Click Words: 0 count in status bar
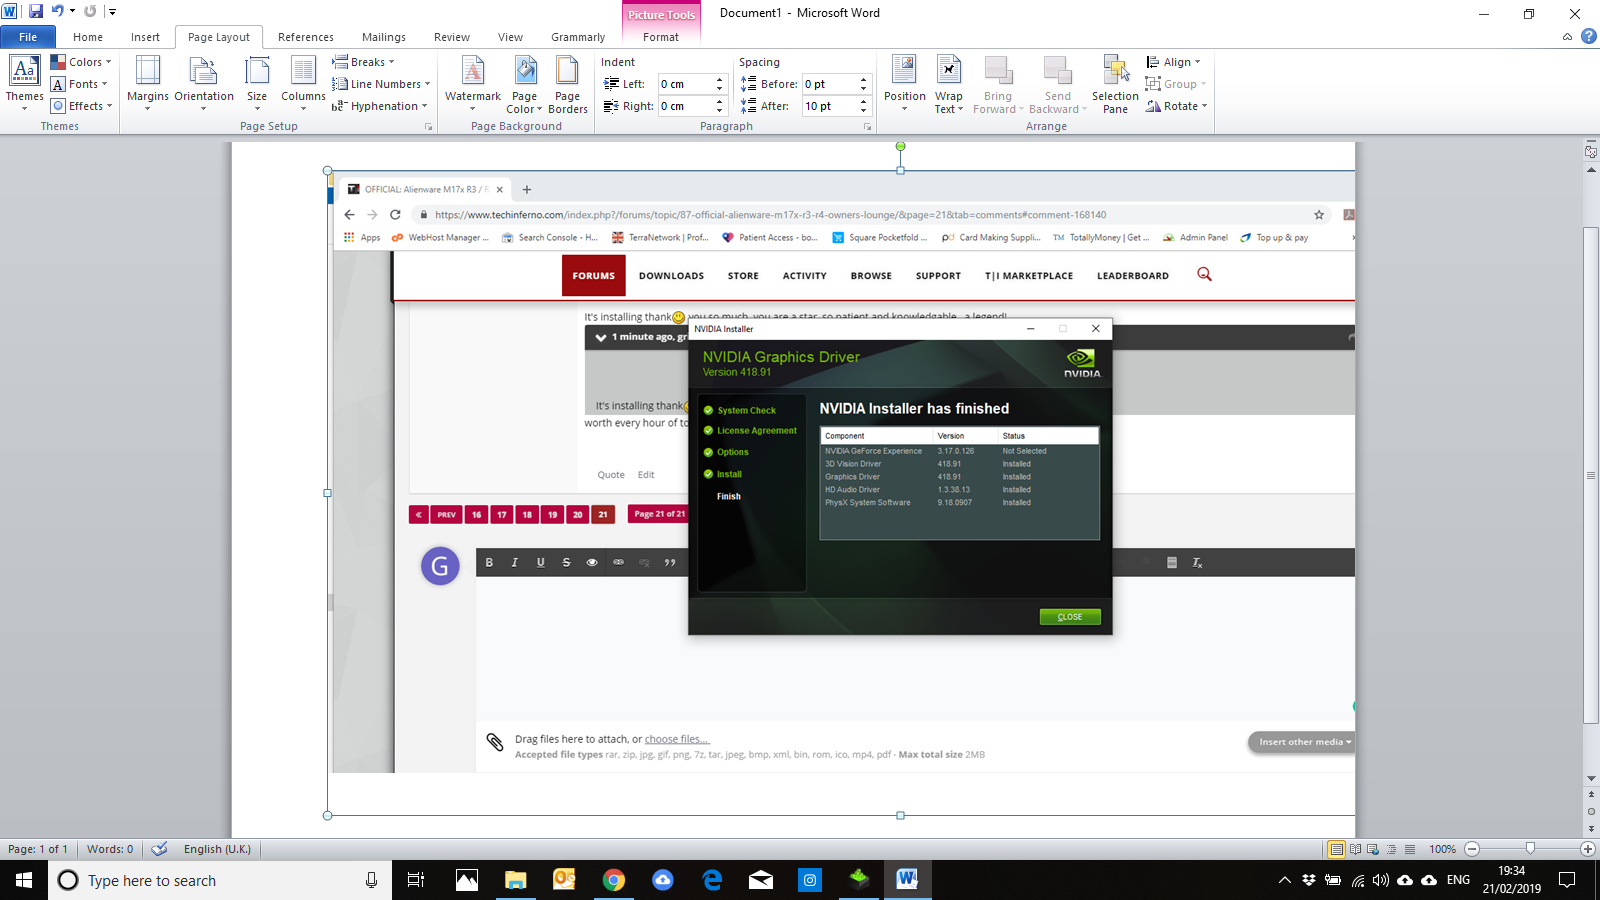Screen dimensions: 1600x900 click(110, 849)
